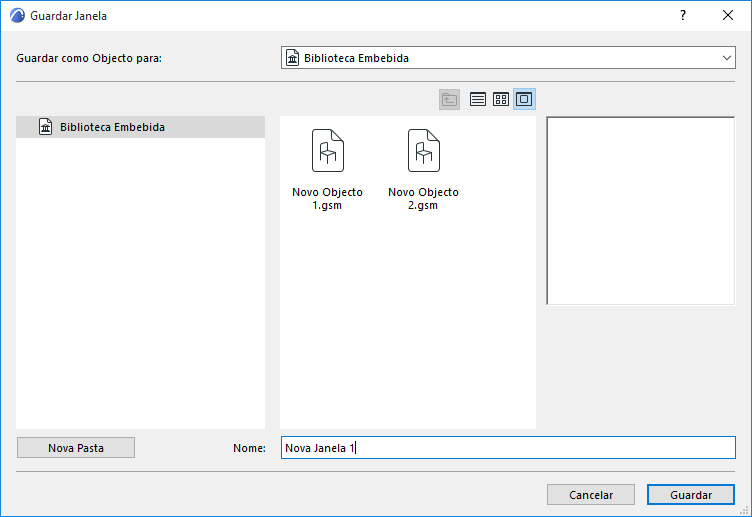
Task: Click the dropdown arrow of destination combo box
Action: pyautogui.click(x=727, y=58)
